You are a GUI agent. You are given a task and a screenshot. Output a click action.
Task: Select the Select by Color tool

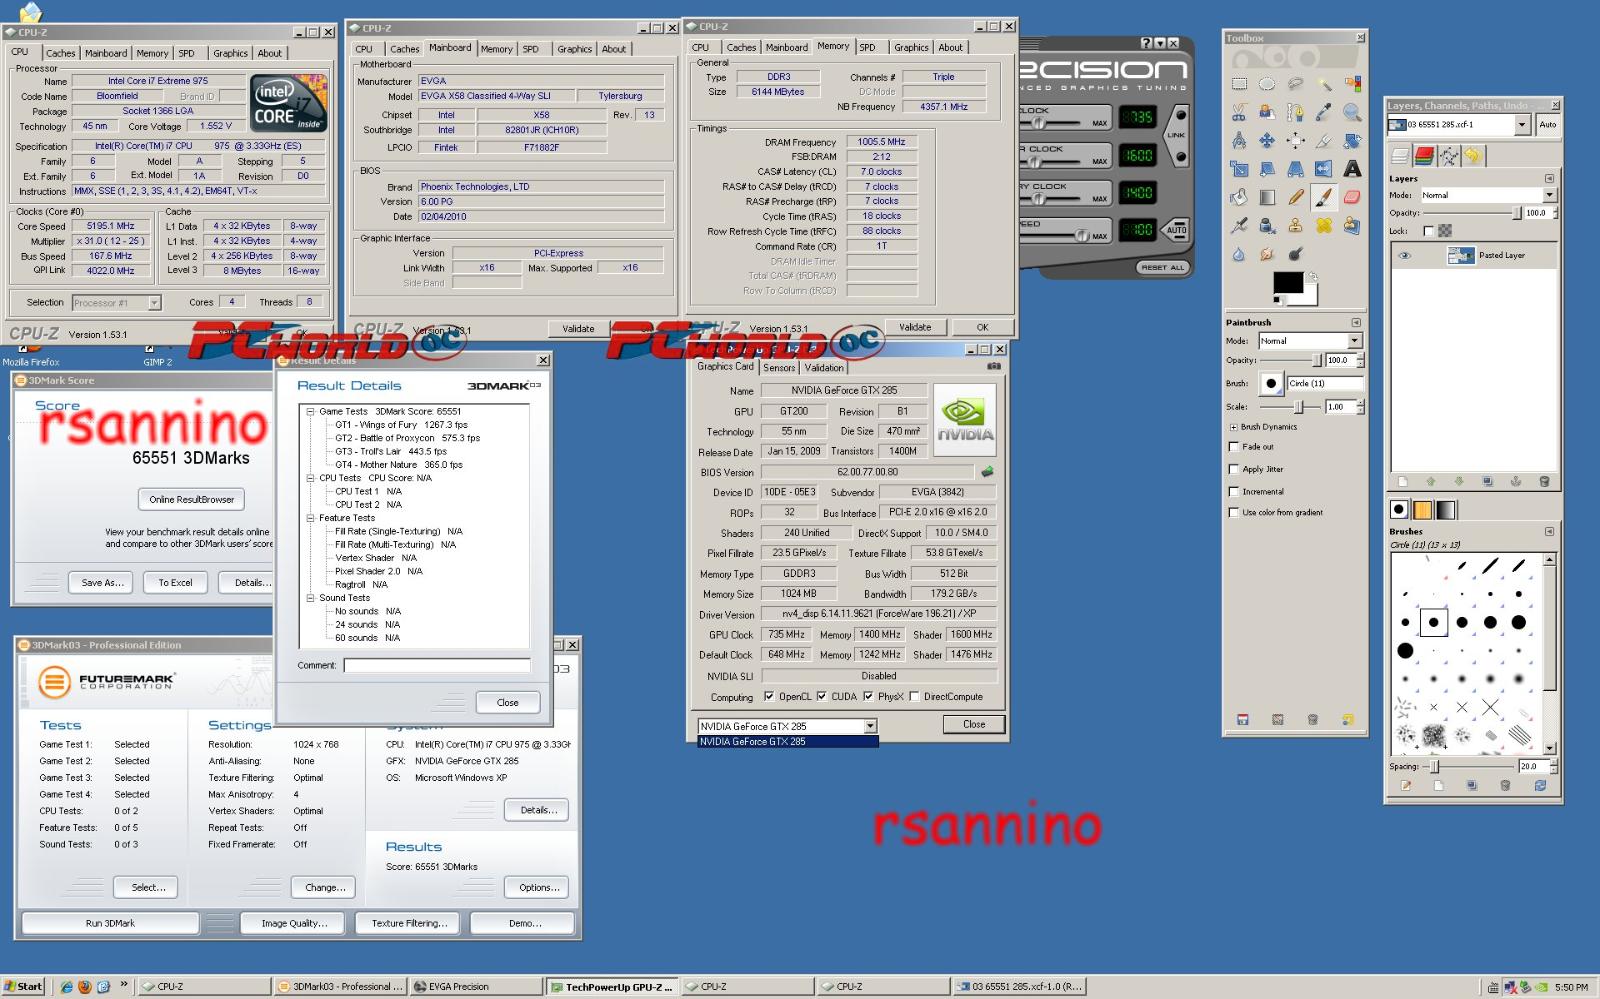click(1352, 84)
